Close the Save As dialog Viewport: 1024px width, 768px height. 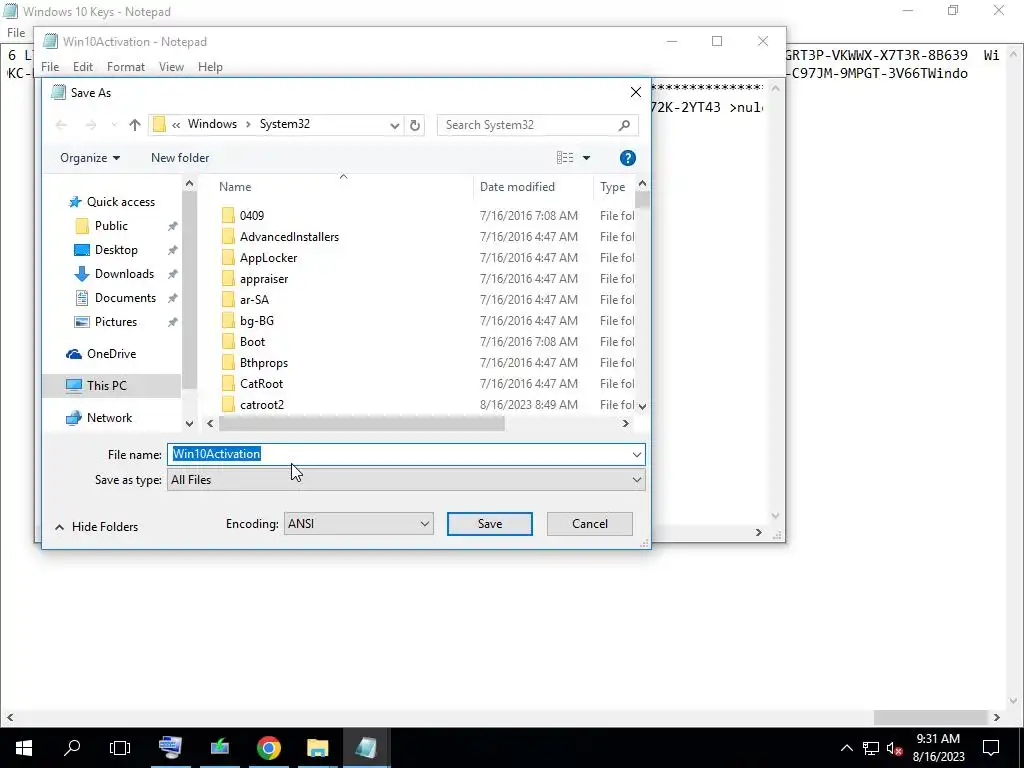click(635, 93)
